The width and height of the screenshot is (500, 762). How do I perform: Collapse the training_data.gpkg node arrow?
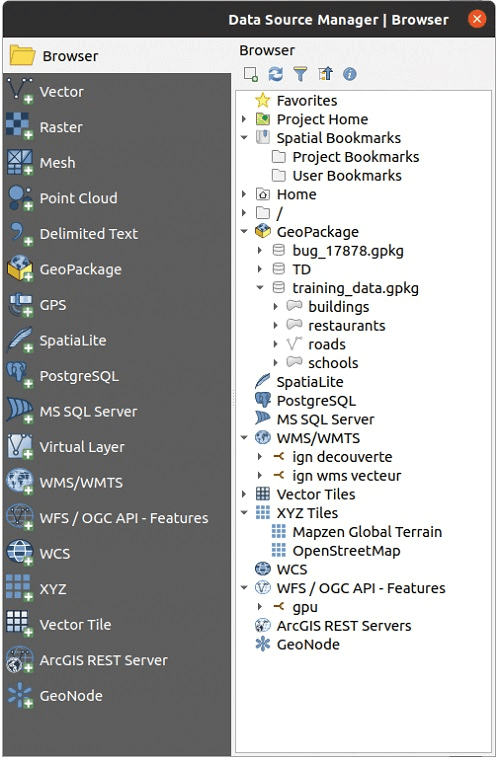[260, 288]
